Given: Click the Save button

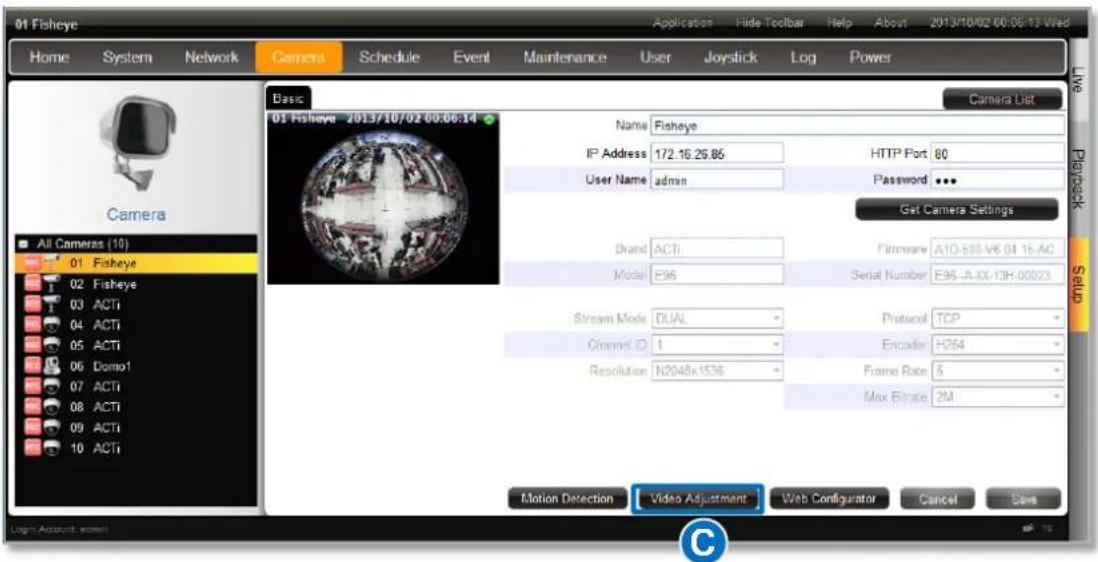Looking at the screenshot, I should click(1023, 499).
